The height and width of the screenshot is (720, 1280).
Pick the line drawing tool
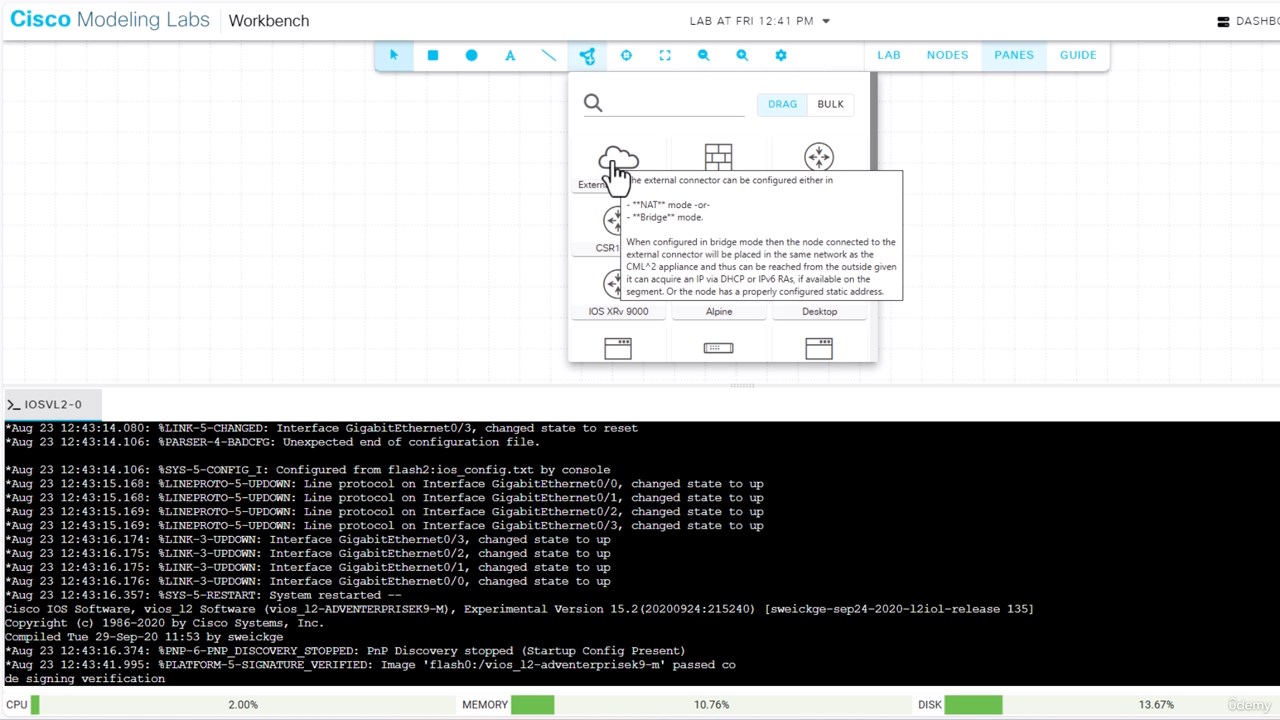click(x=549, y=56)
